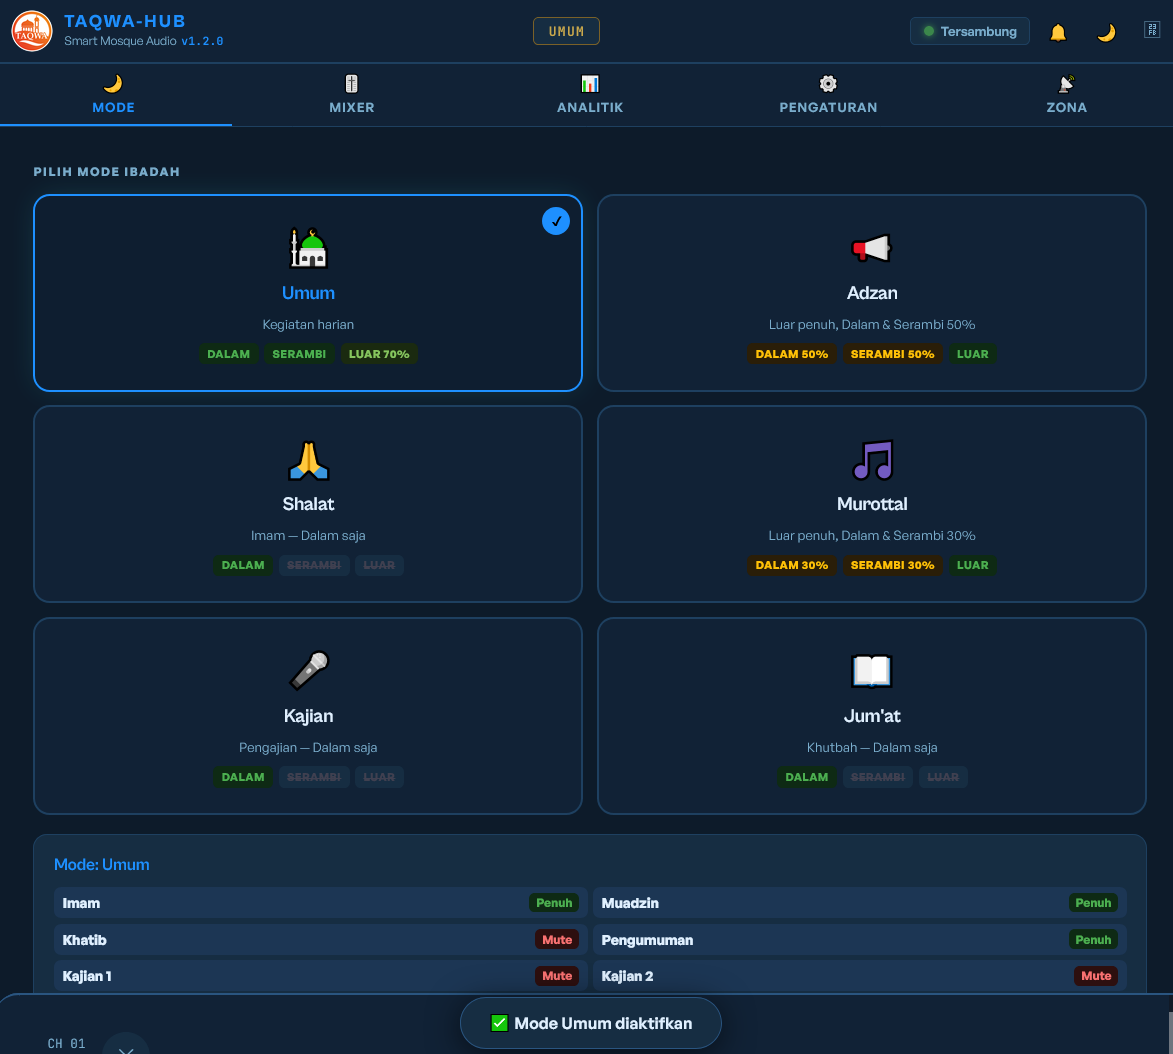1173x1054 pixels.
Task: Click the open book Jum'at icon
Action: (872, 670)
